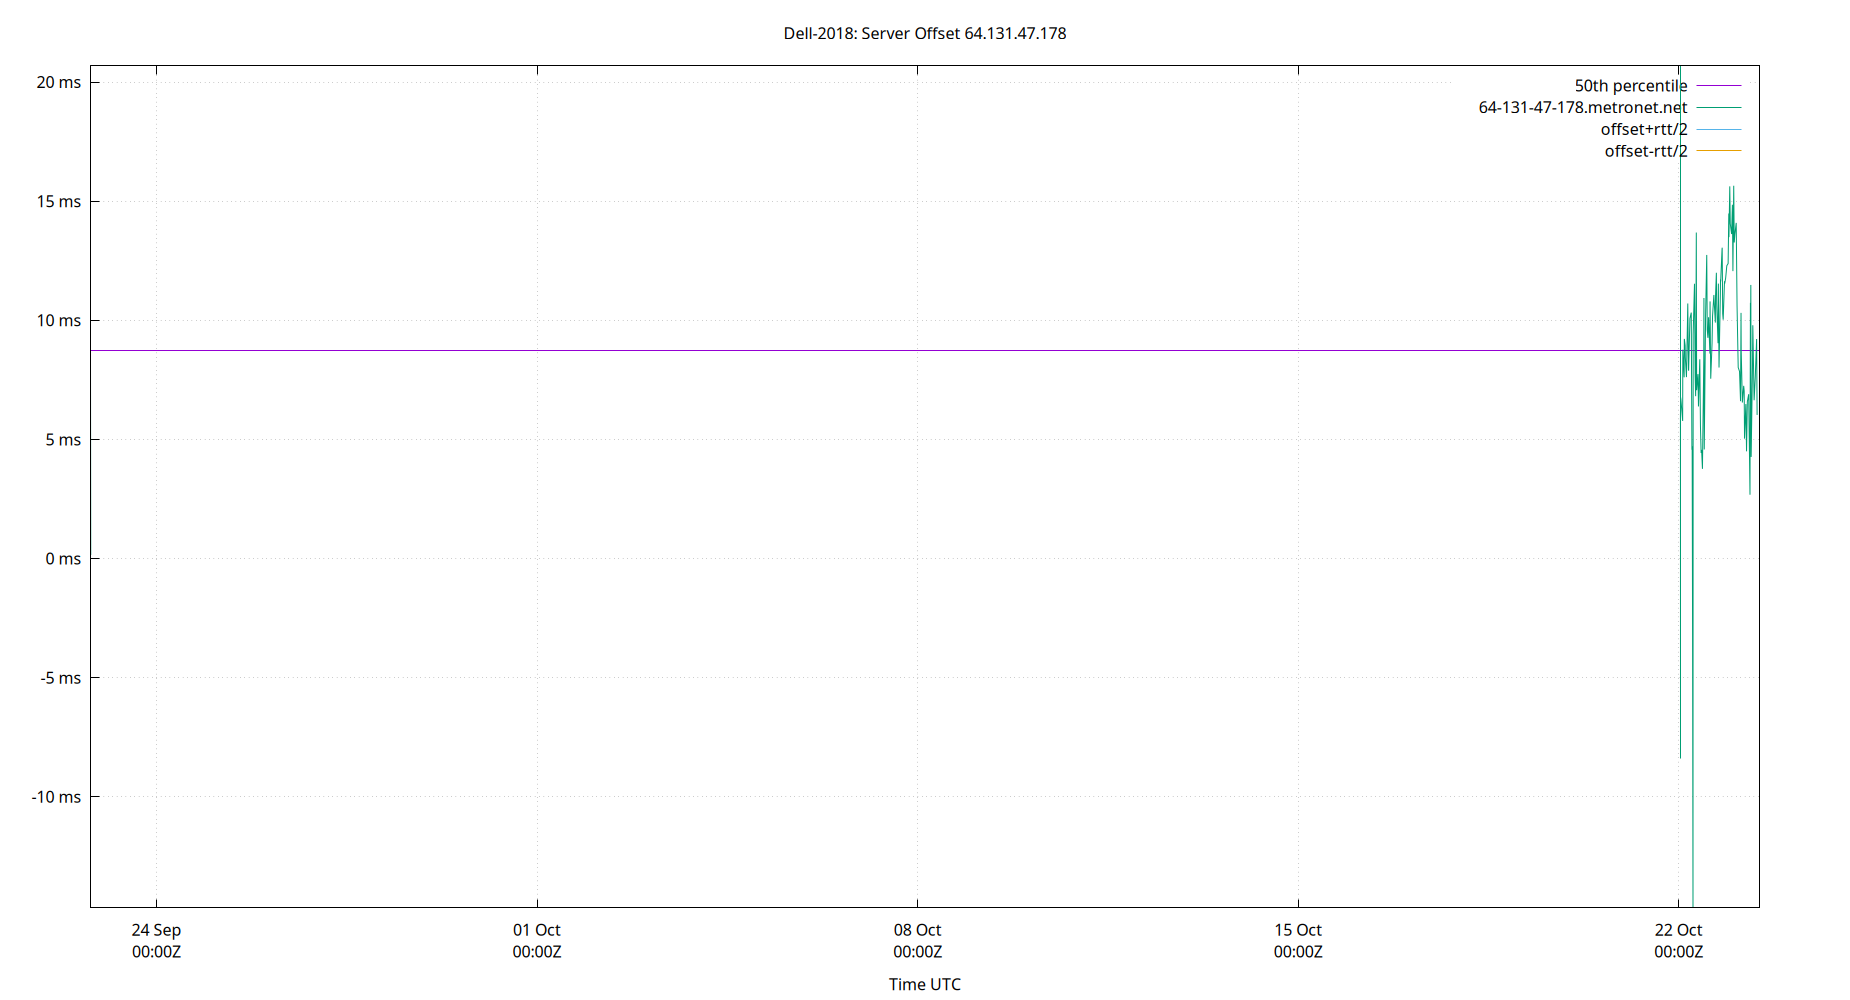Viewport: 1850px width, 1000px height.
Task: Click the 10 ms y-axis label
Action: click(59, 320)
